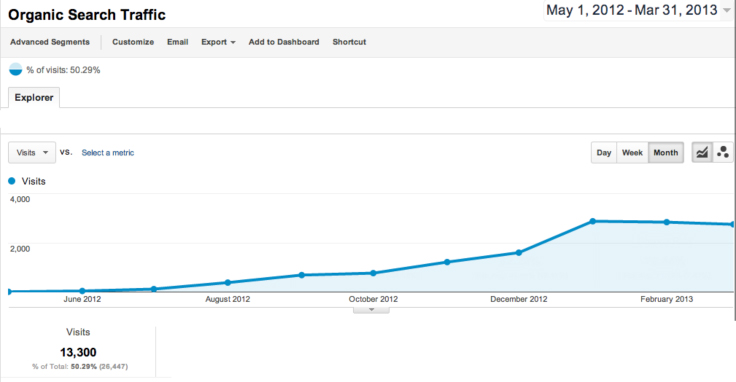Click Add to Dashboard
This screenshot has width=736, height=382.
tap(284, 42)
